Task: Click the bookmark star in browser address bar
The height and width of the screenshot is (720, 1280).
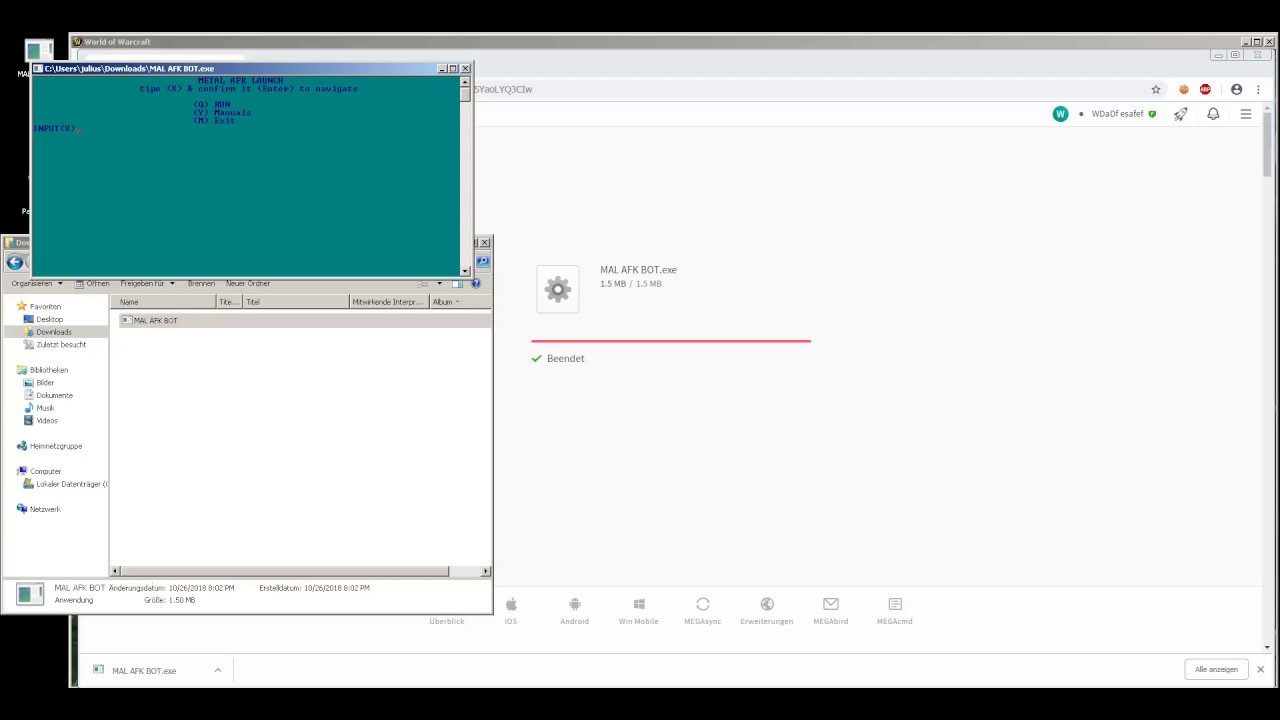Action: tap(1156, 89)
